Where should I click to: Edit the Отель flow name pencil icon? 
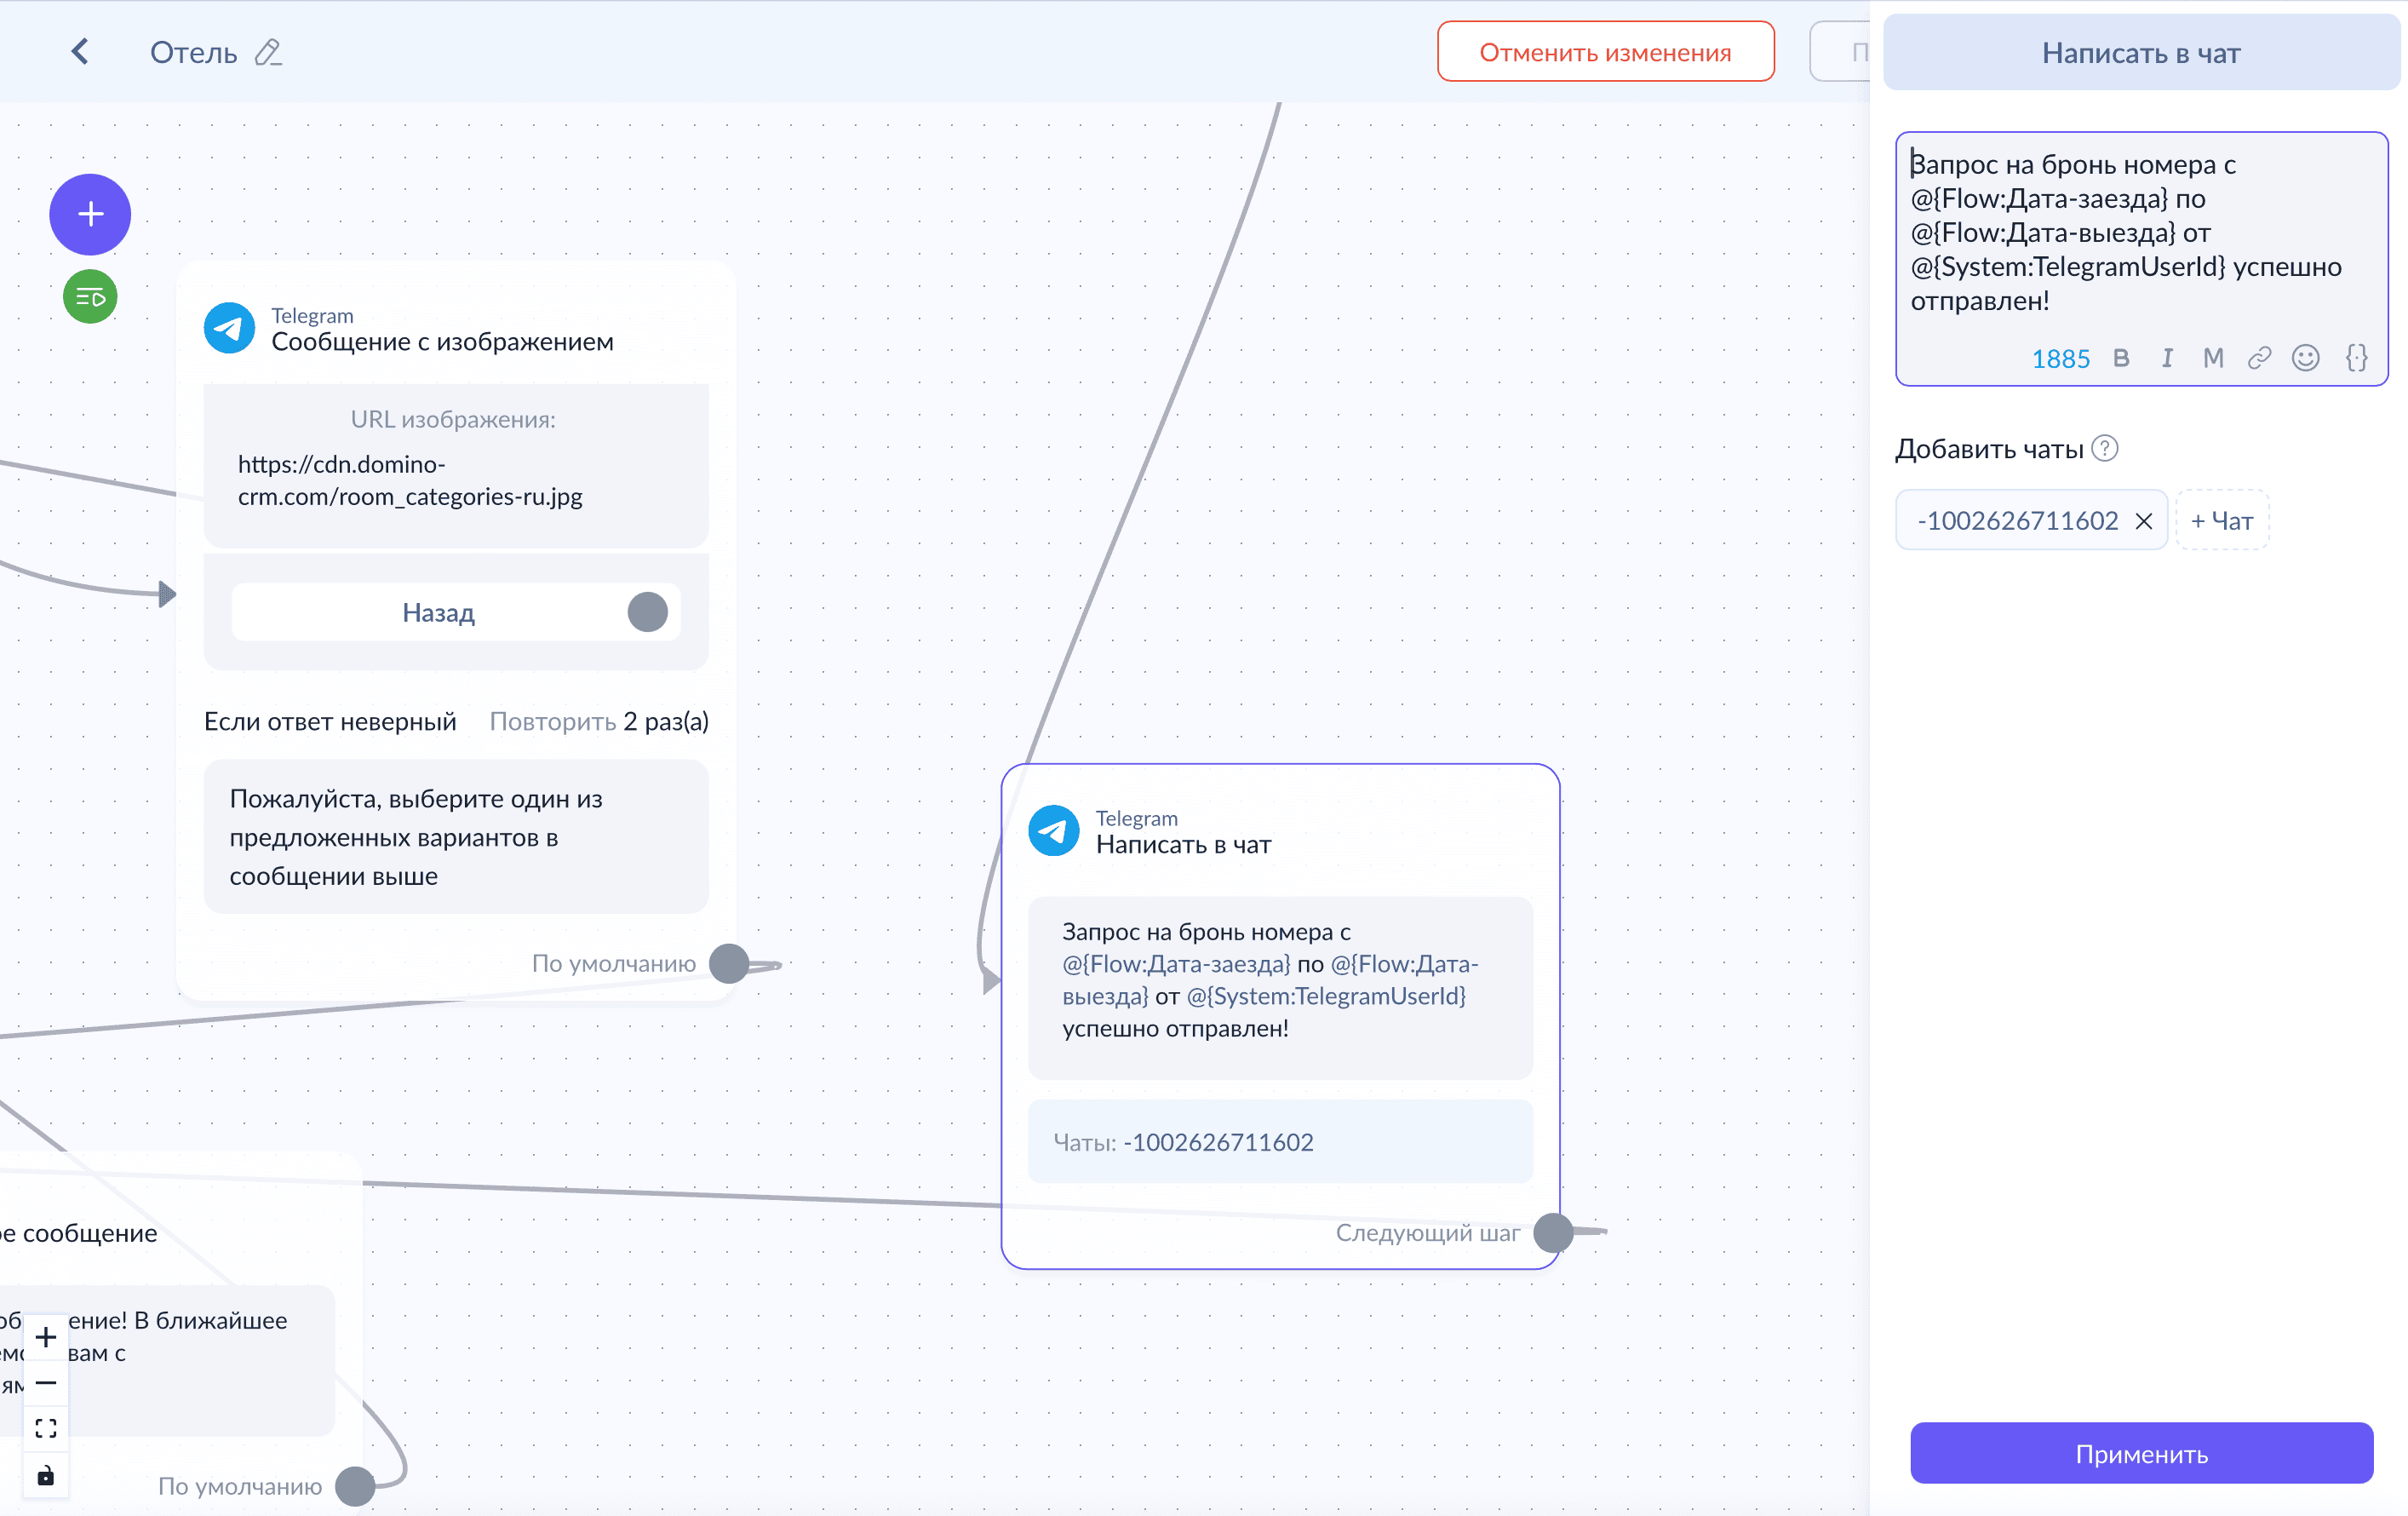pyautogui.click(x=268, y=52)
